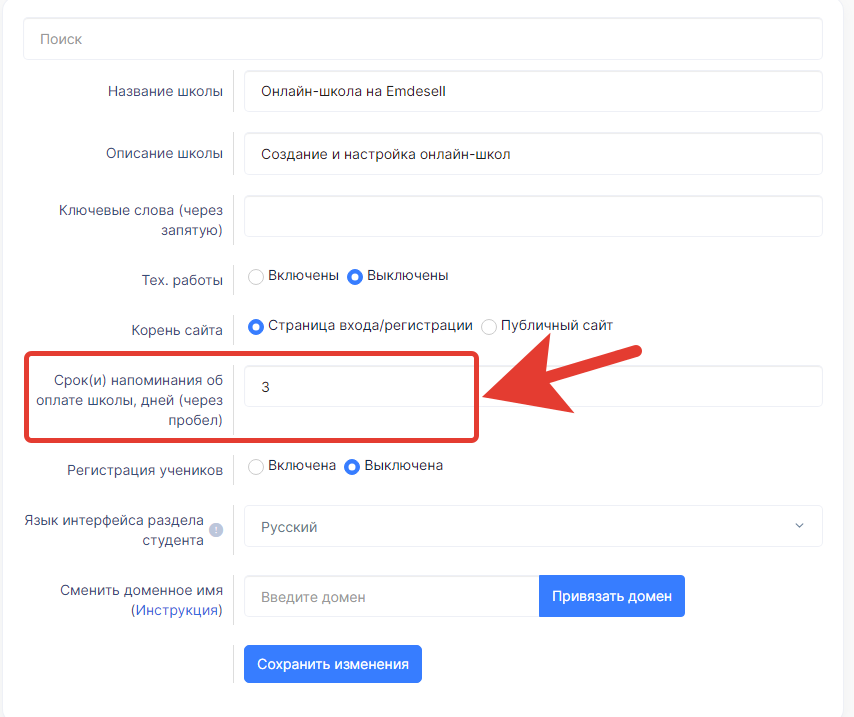Open the Инструкция link
Image resolution: width=854 pixels, height=717 pixels.
coord(176,610)
